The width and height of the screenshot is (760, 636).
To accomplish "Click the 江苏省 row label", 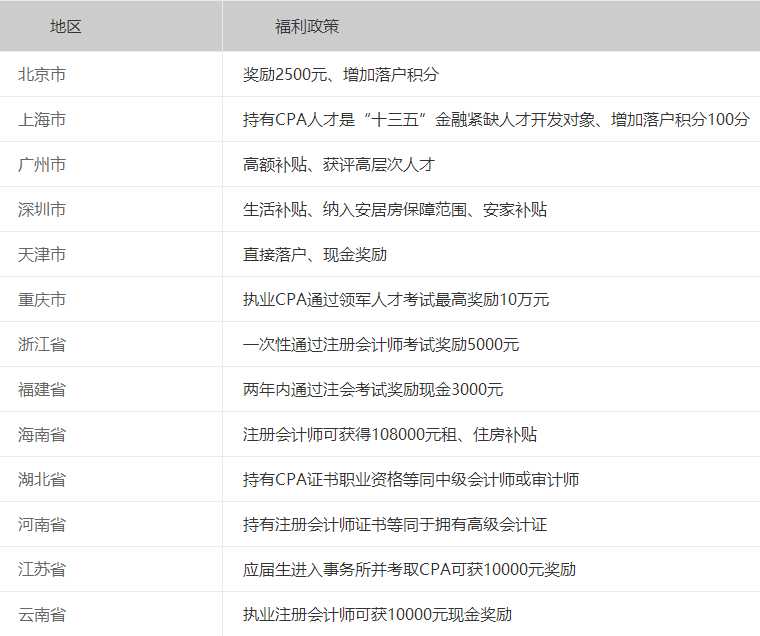I will [x=42, y=569].
